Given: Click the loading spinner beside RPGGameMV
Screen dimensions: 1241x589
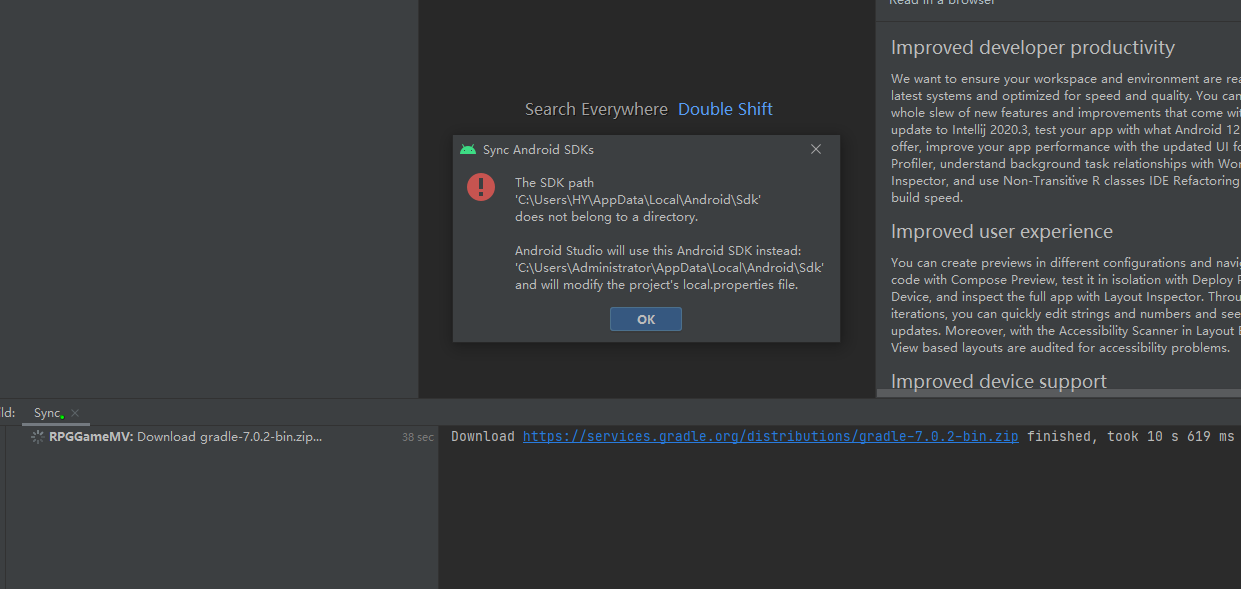Looking at the screenshot, I should pyautogui.click(x=38, y=437).
